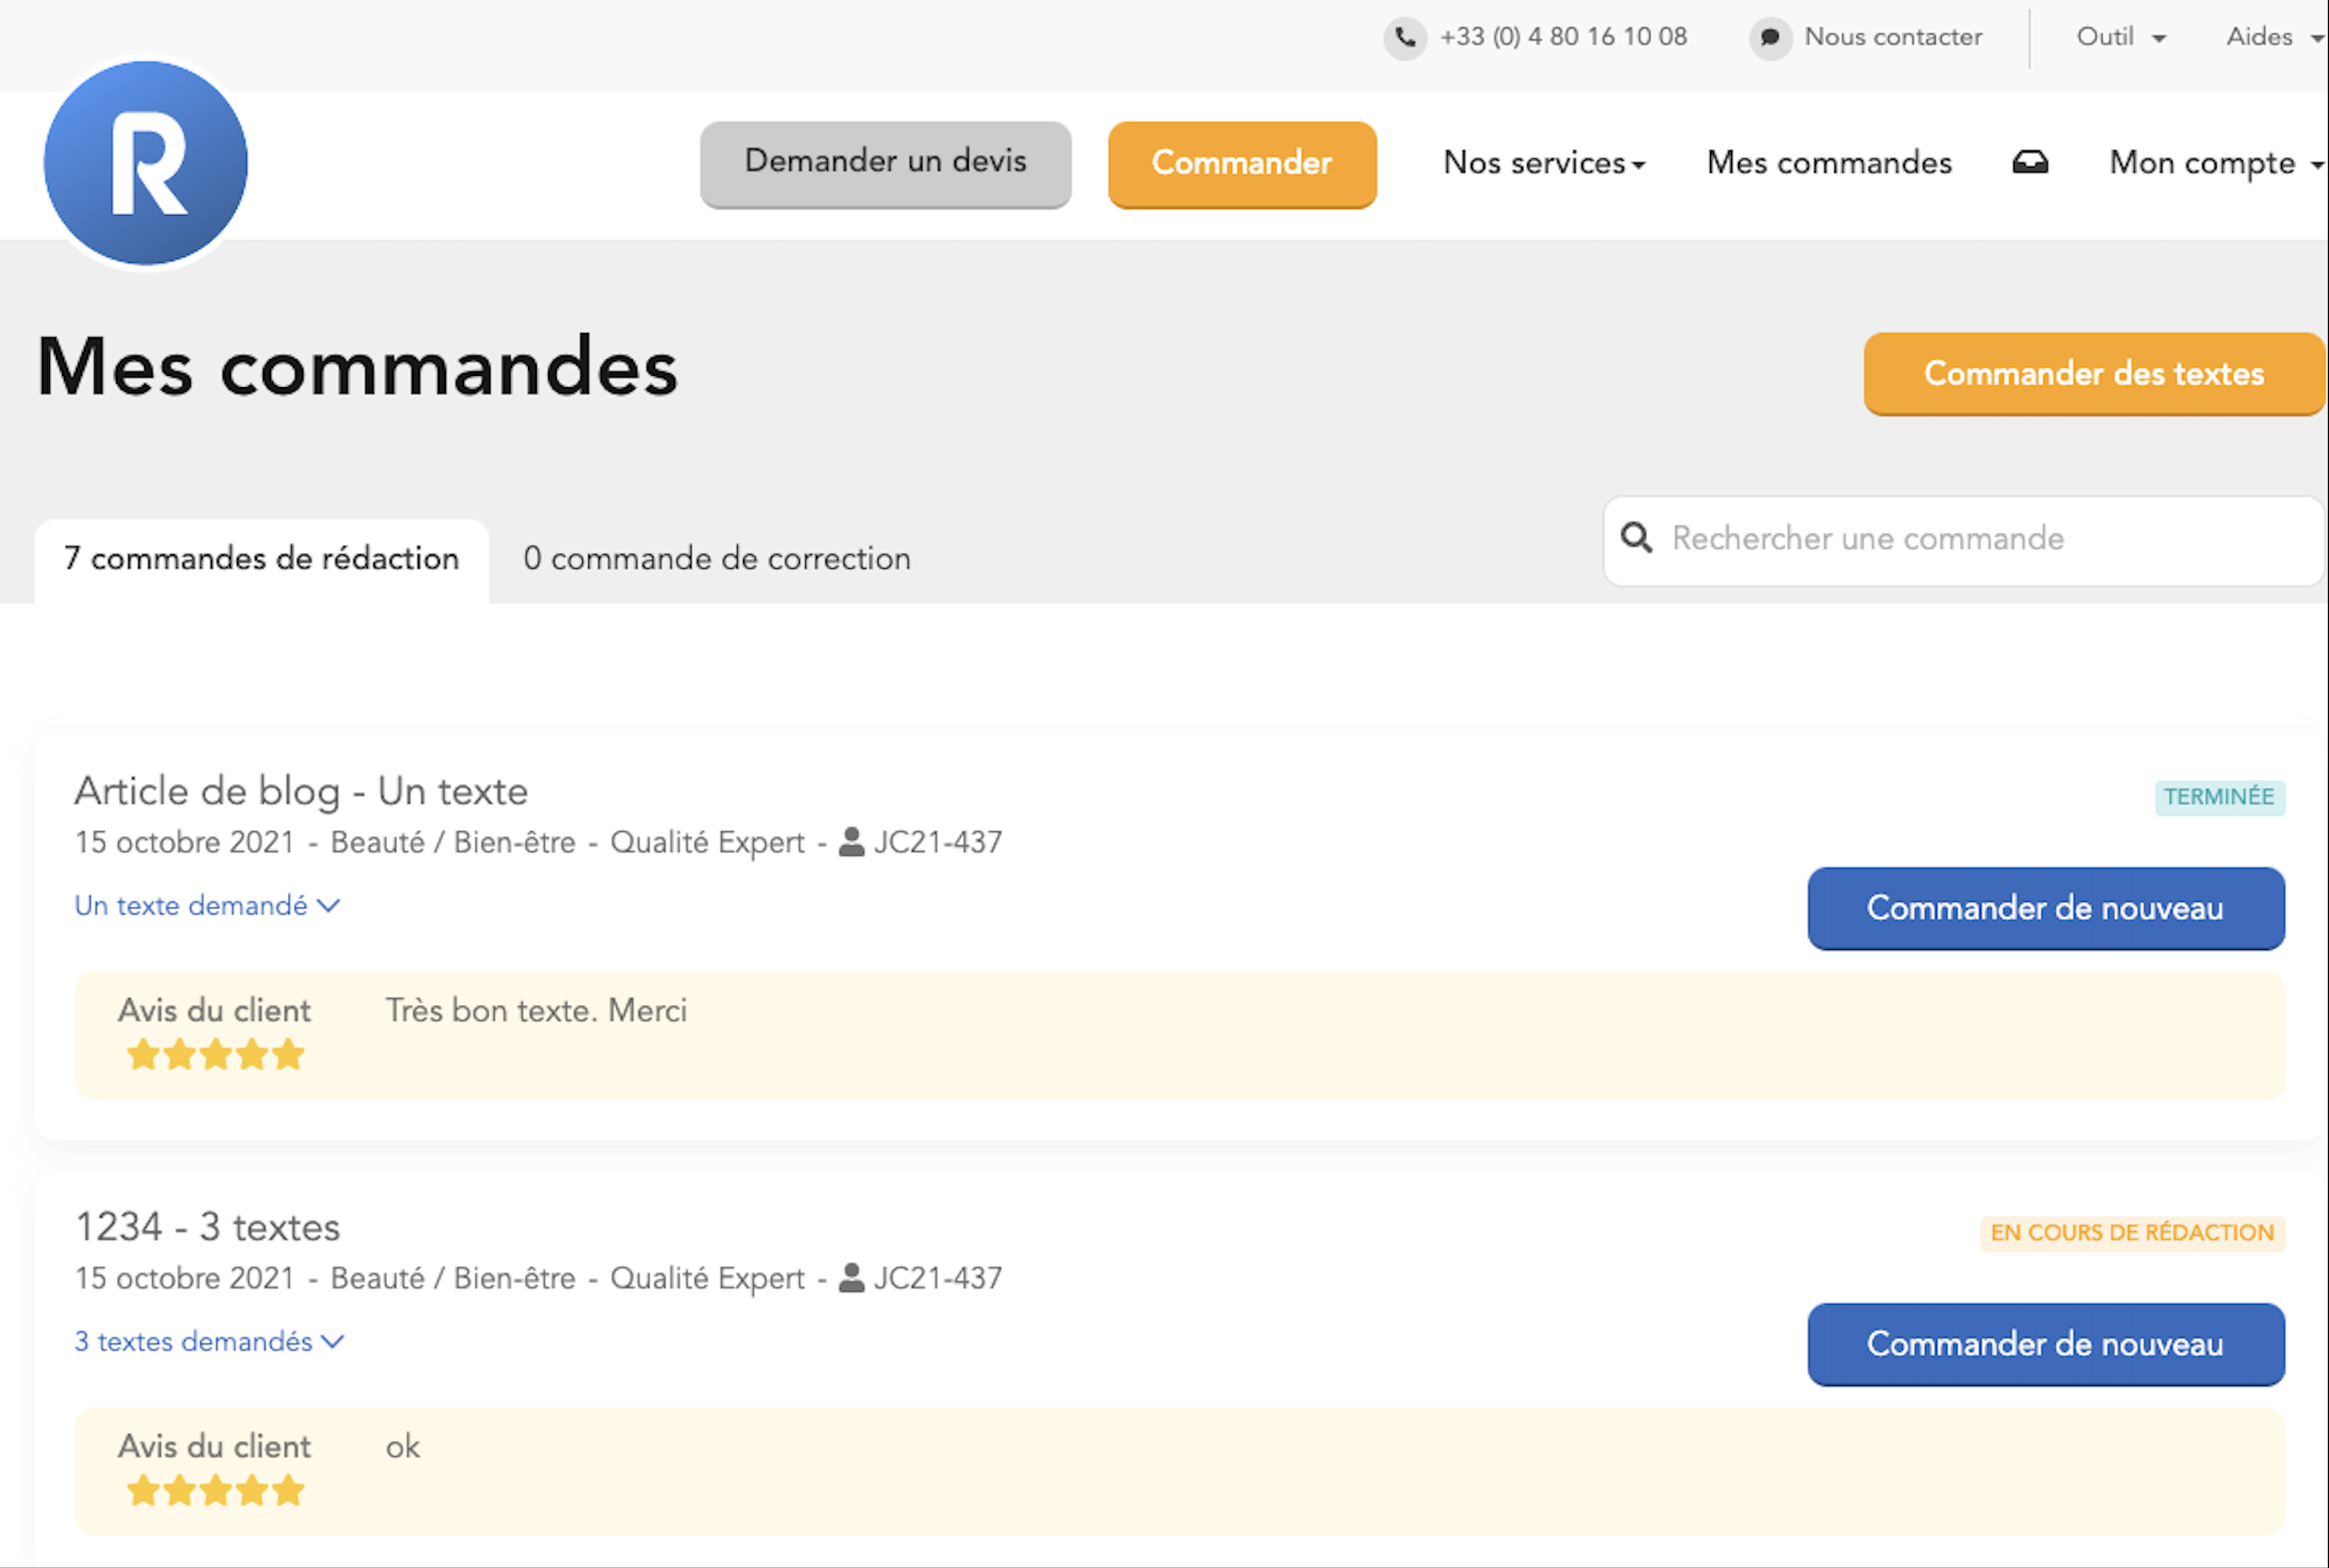
Task: Reorder the 1234 - 3 textes command
Action: coord(2046,1344)
